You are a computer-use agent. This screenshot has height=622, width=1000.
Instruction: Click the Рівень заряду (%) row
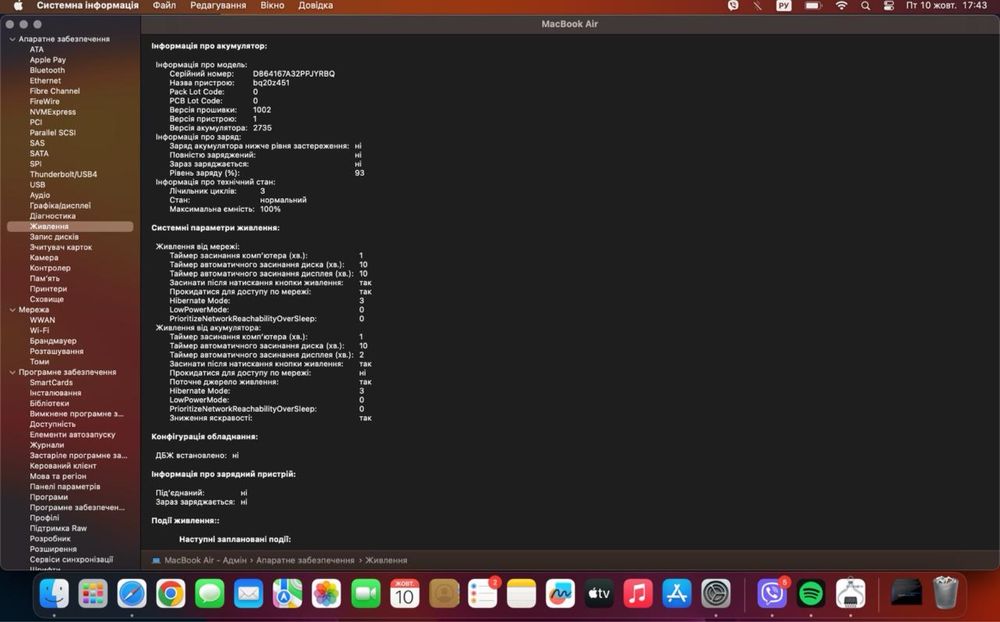click(267, 173)
